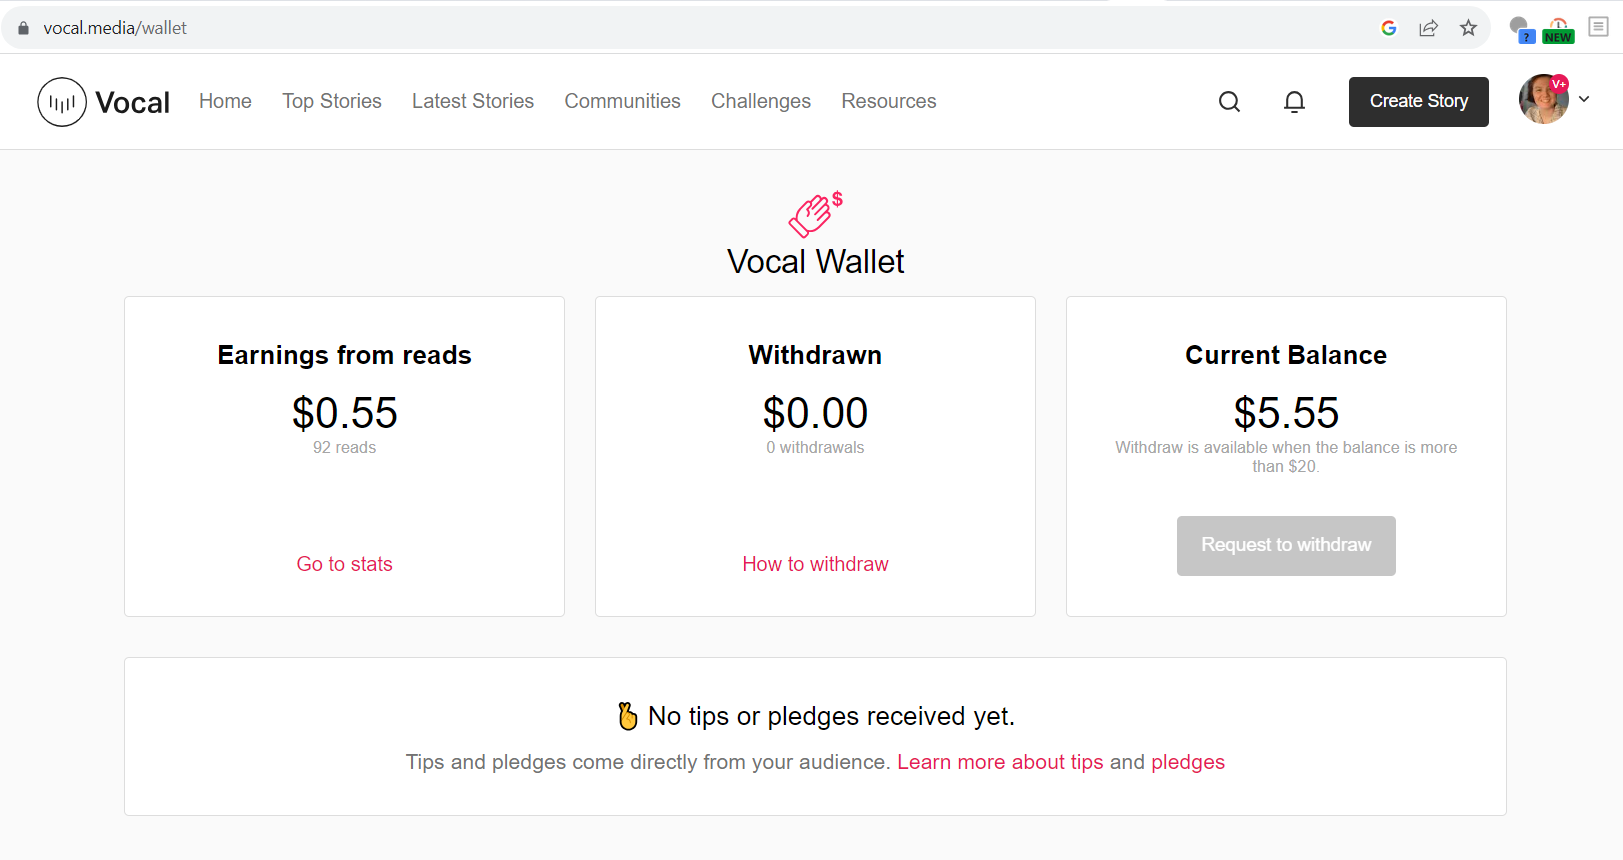The image size is (1623, 860).
Task: Go to Top Stories
Action: coord(332,101)
